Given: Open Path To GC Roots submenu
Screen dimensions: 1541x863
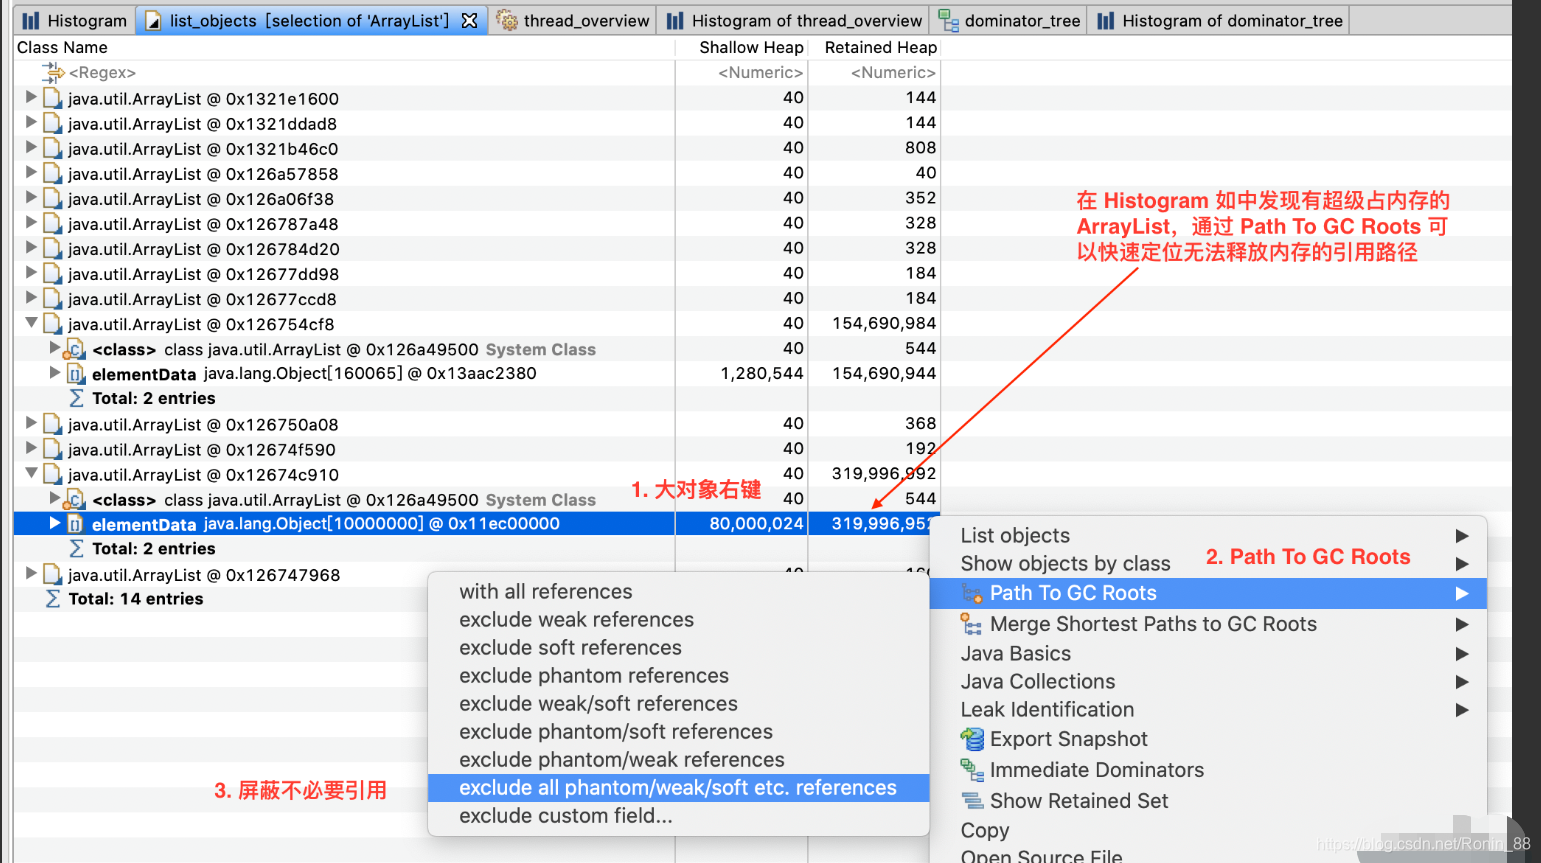Looking at the screenshot, I should [x=1208, y=593].
